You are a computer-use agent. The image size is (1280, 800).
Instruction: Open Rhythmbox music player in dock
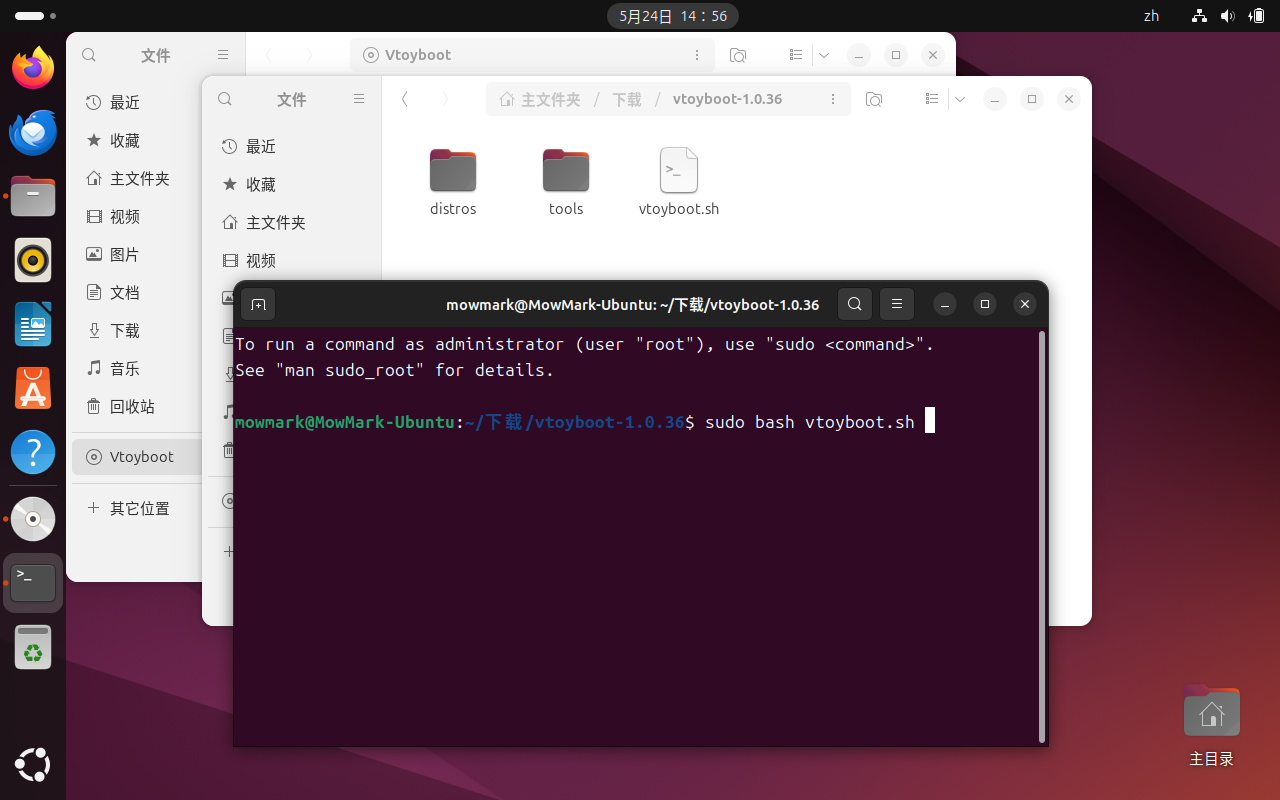pos(33,260)
